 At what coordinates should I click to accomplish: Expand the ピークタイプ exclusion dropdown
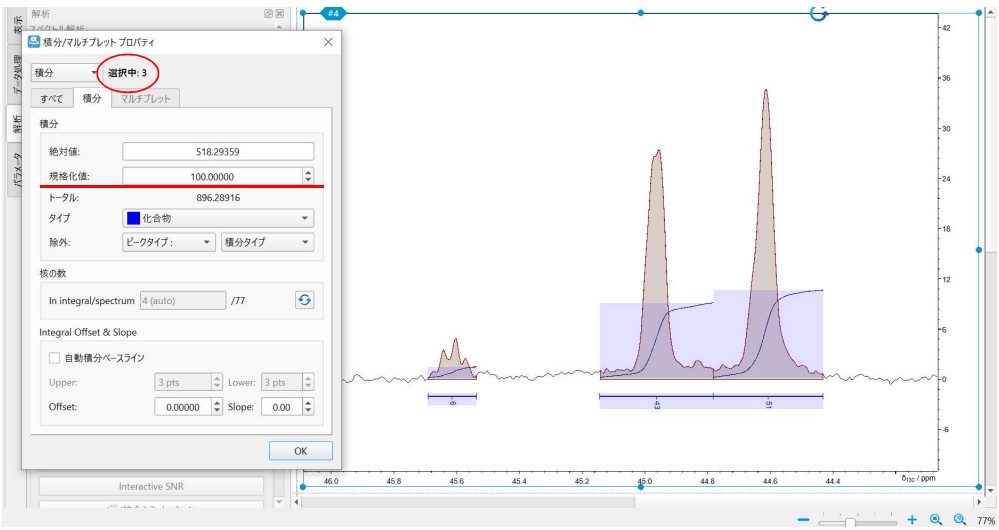tap(167, 242)
